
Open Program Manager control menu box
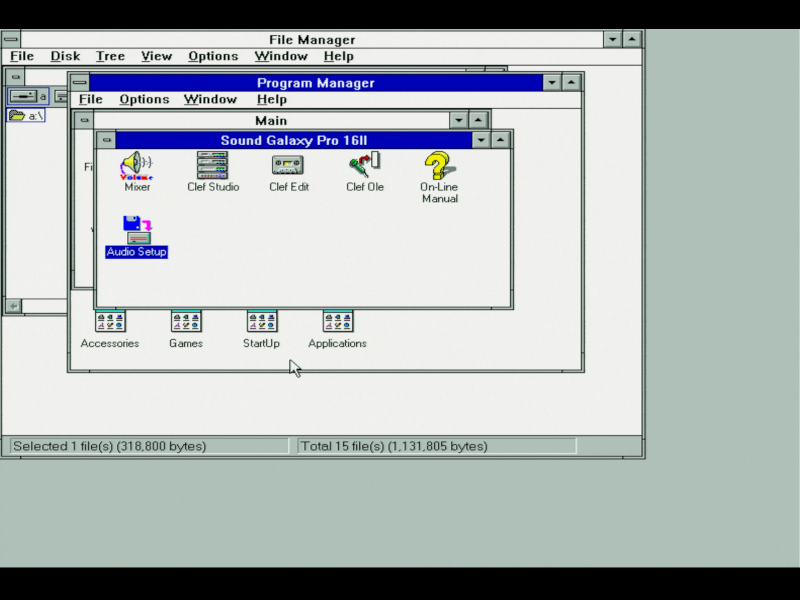click(79, 82)
